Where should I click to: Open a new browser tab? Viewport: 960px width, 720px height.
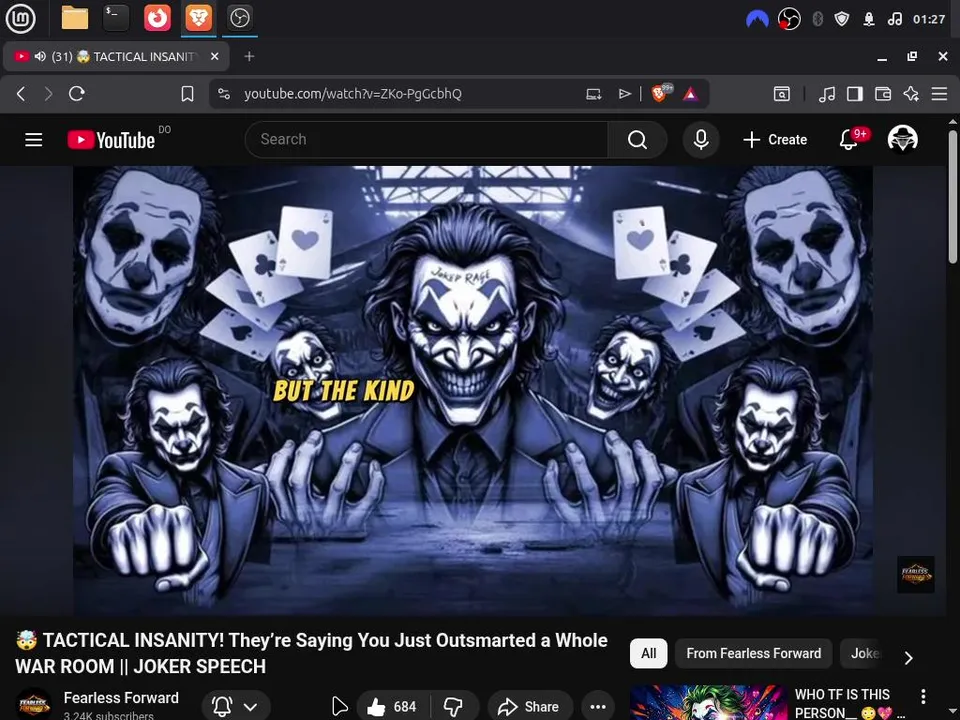(249, 56)
